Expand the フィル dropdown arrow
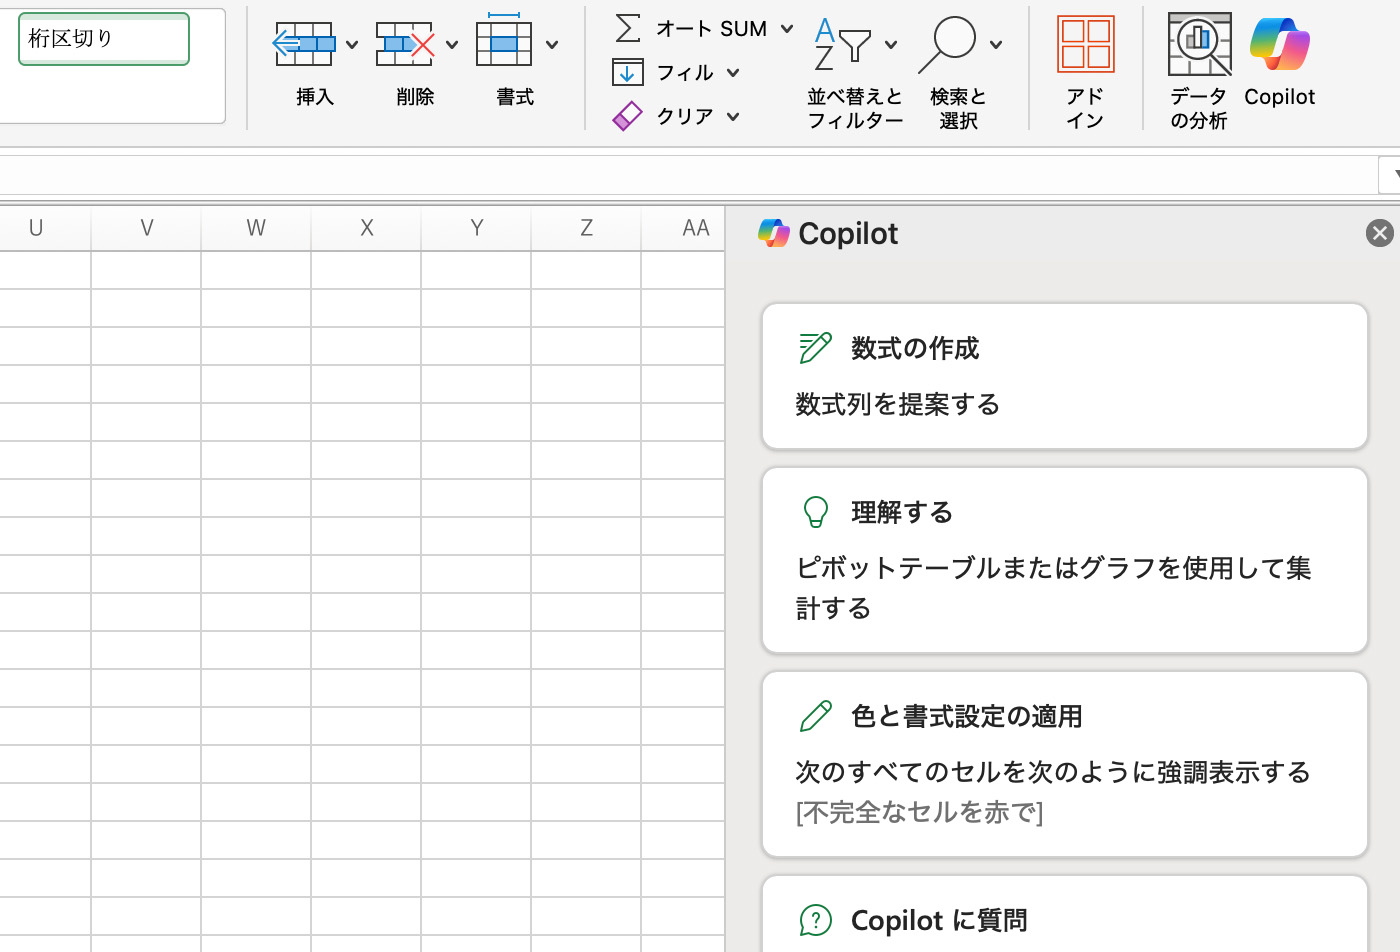The width and height of the screenshot is (1400, 952). click(733, 72)
